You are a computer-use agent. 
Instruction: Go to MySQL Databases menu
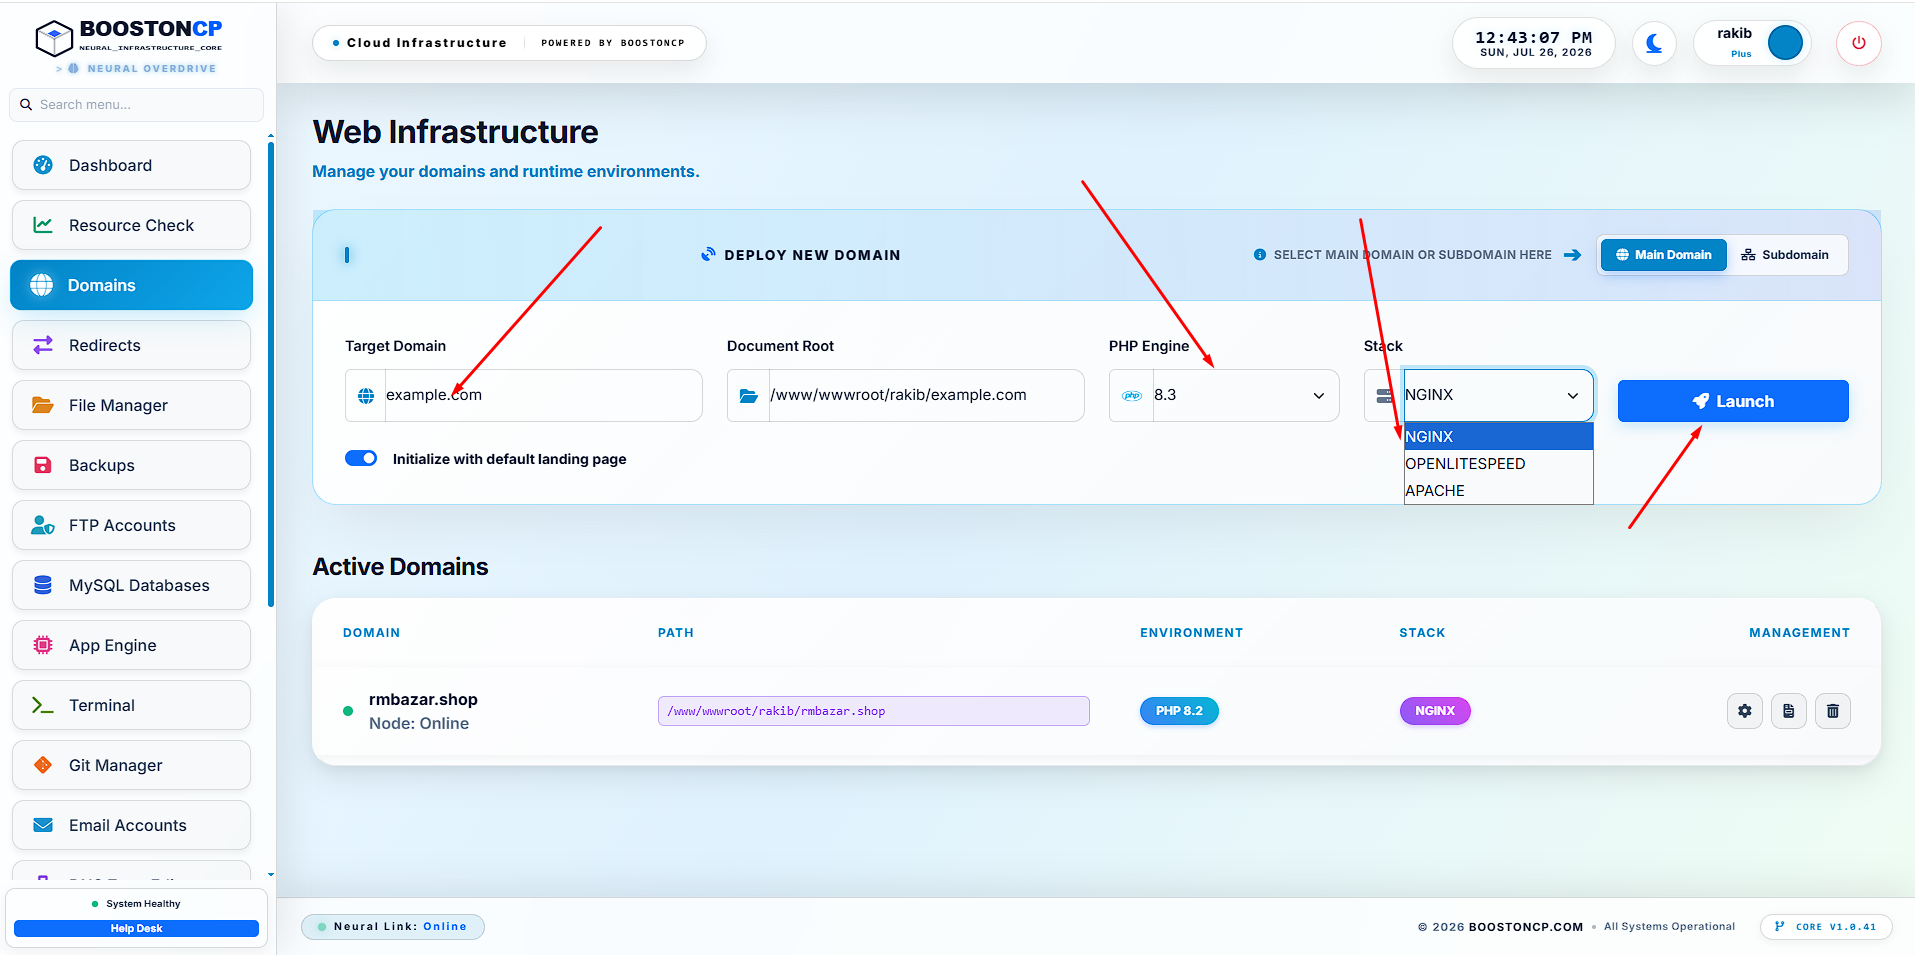[x=131, y=585]
